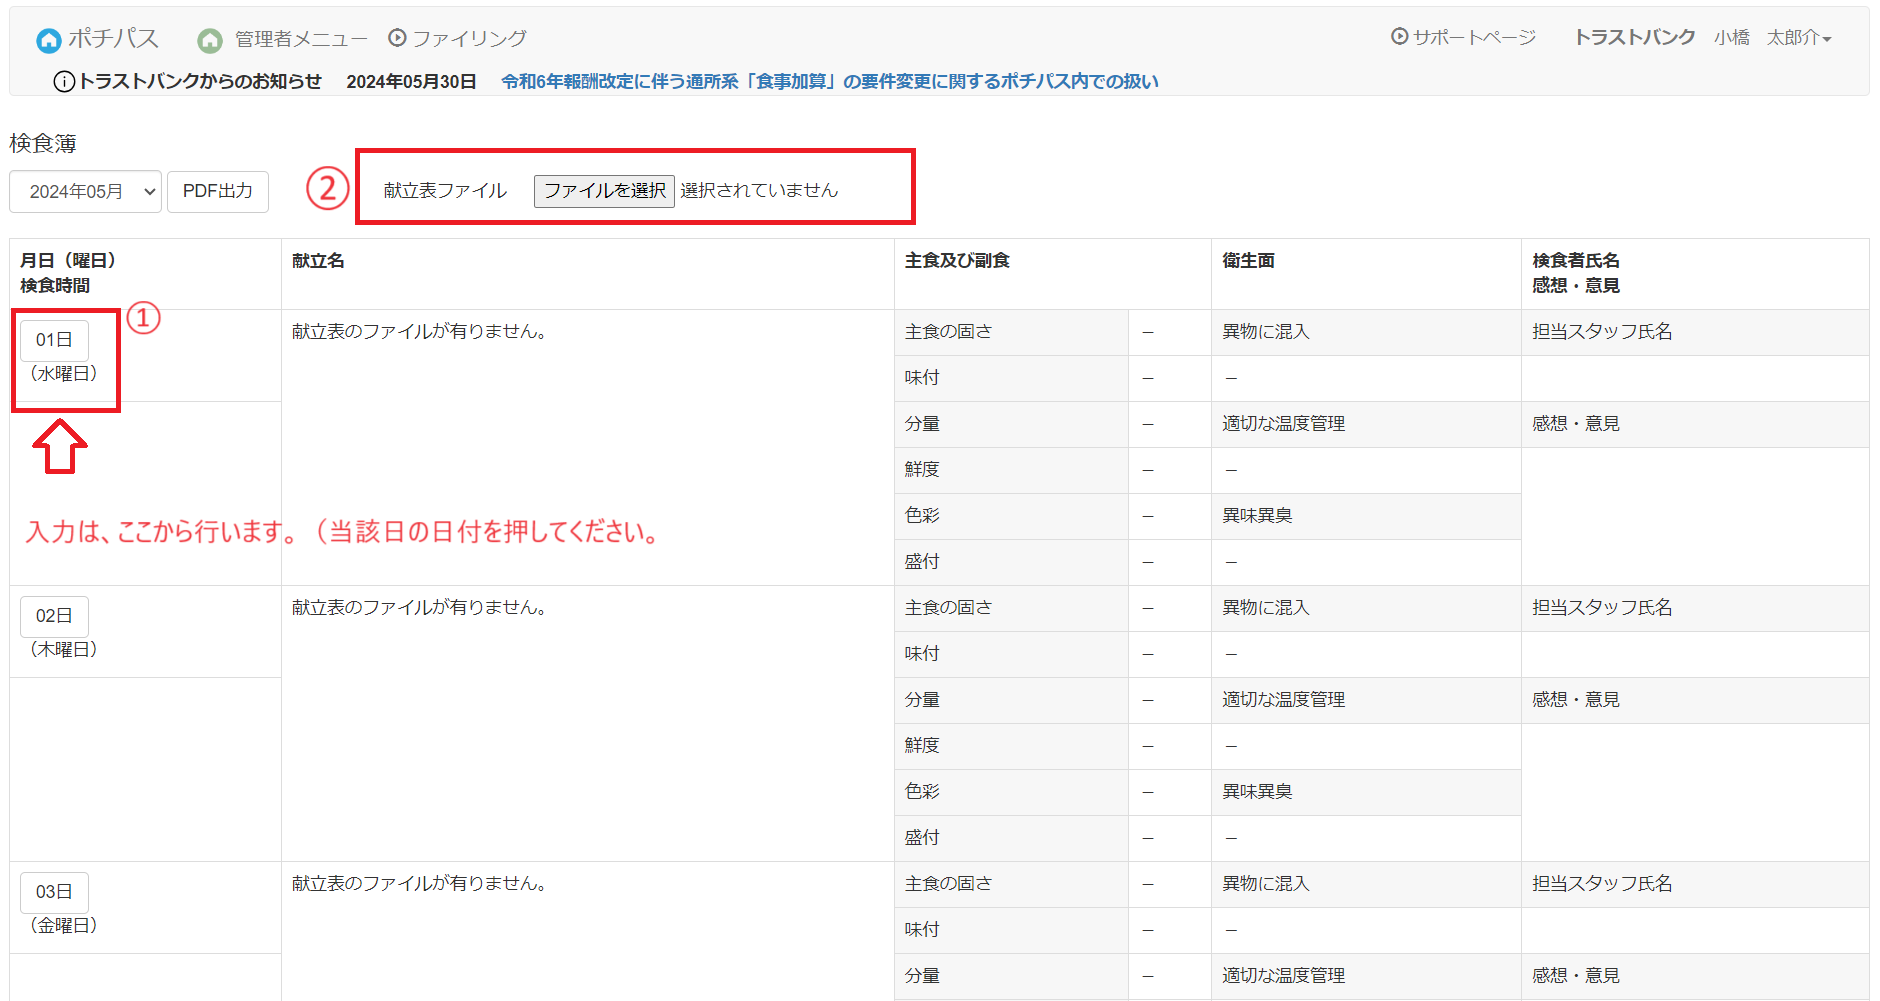
Task: Open the 令和6年報酬改定 announcement link
Action: click(x=829, y=82)
